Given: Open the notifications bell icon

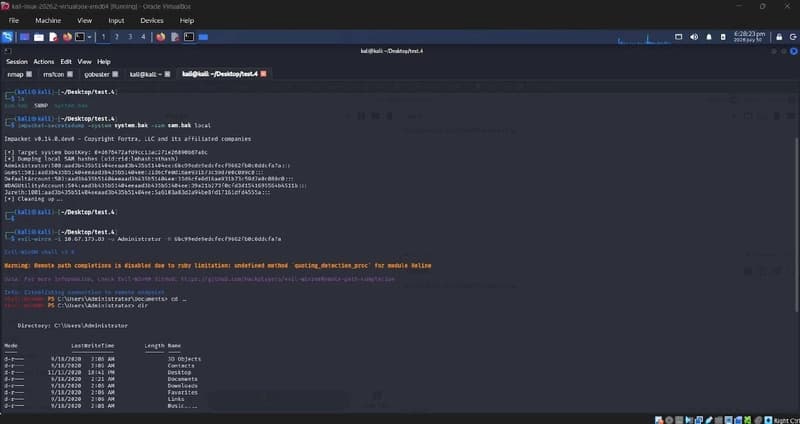Looking at the screenshot, I should pos(709,37).
